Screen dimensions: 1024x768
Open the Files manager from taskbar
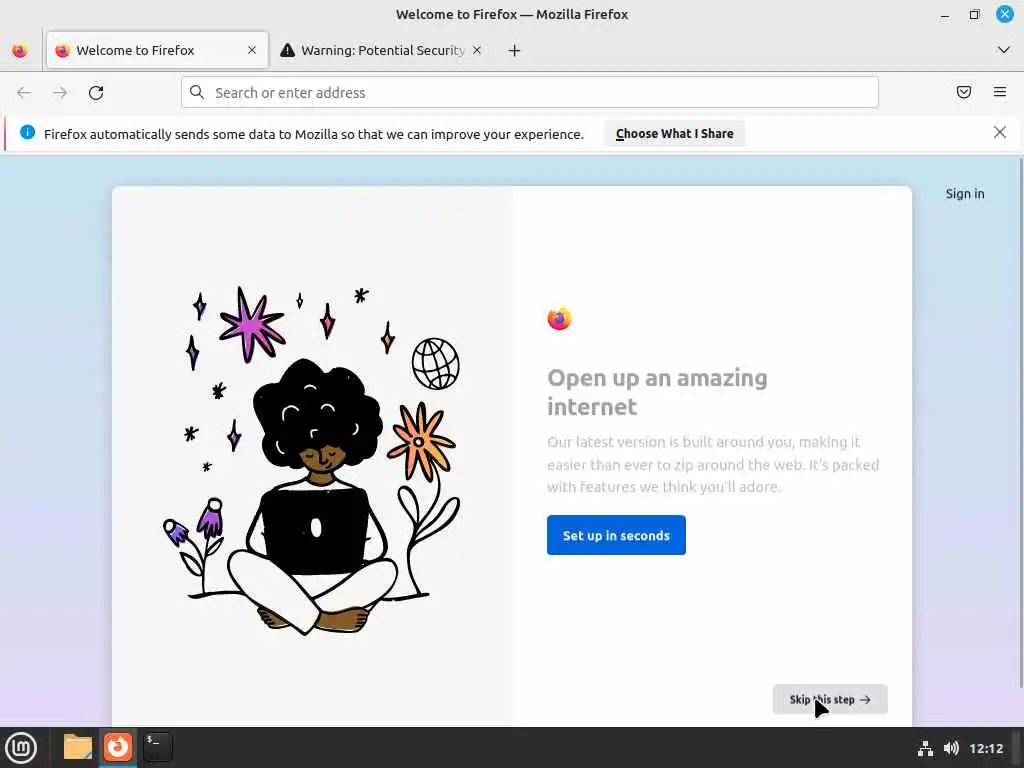(x=78, y=747)
